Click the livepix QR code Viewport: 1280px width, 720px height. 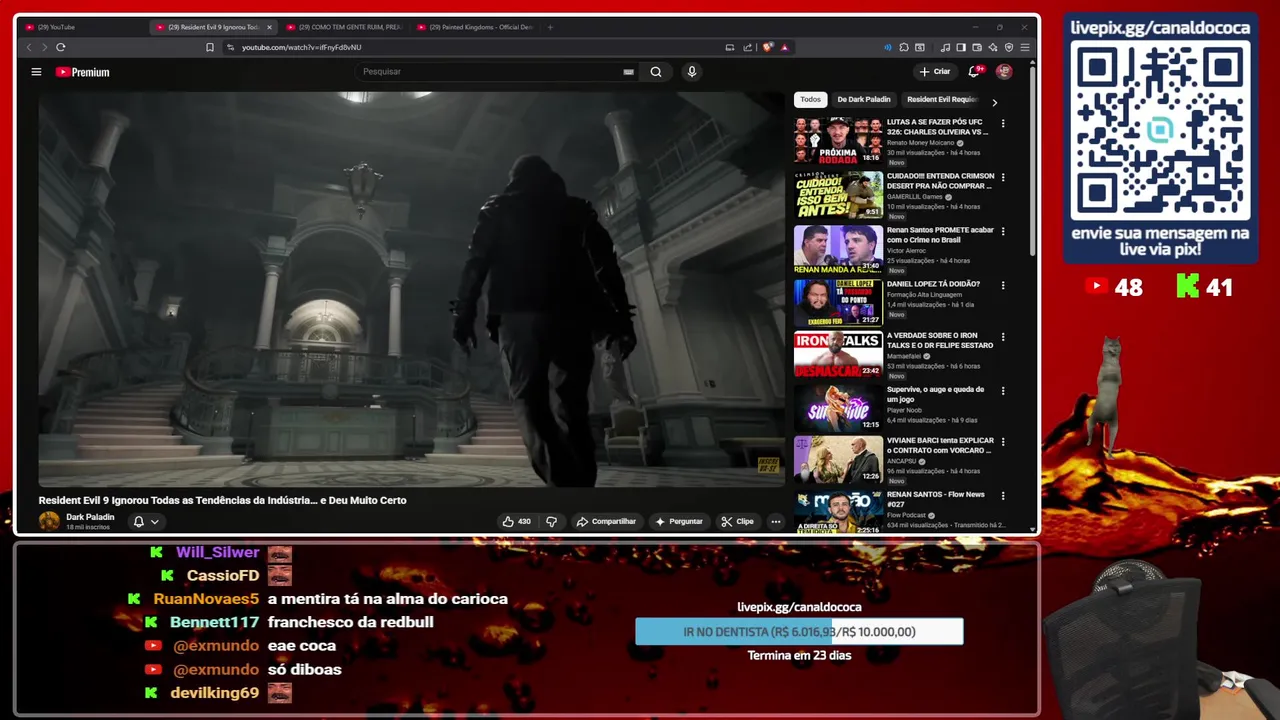point(1160,130)
